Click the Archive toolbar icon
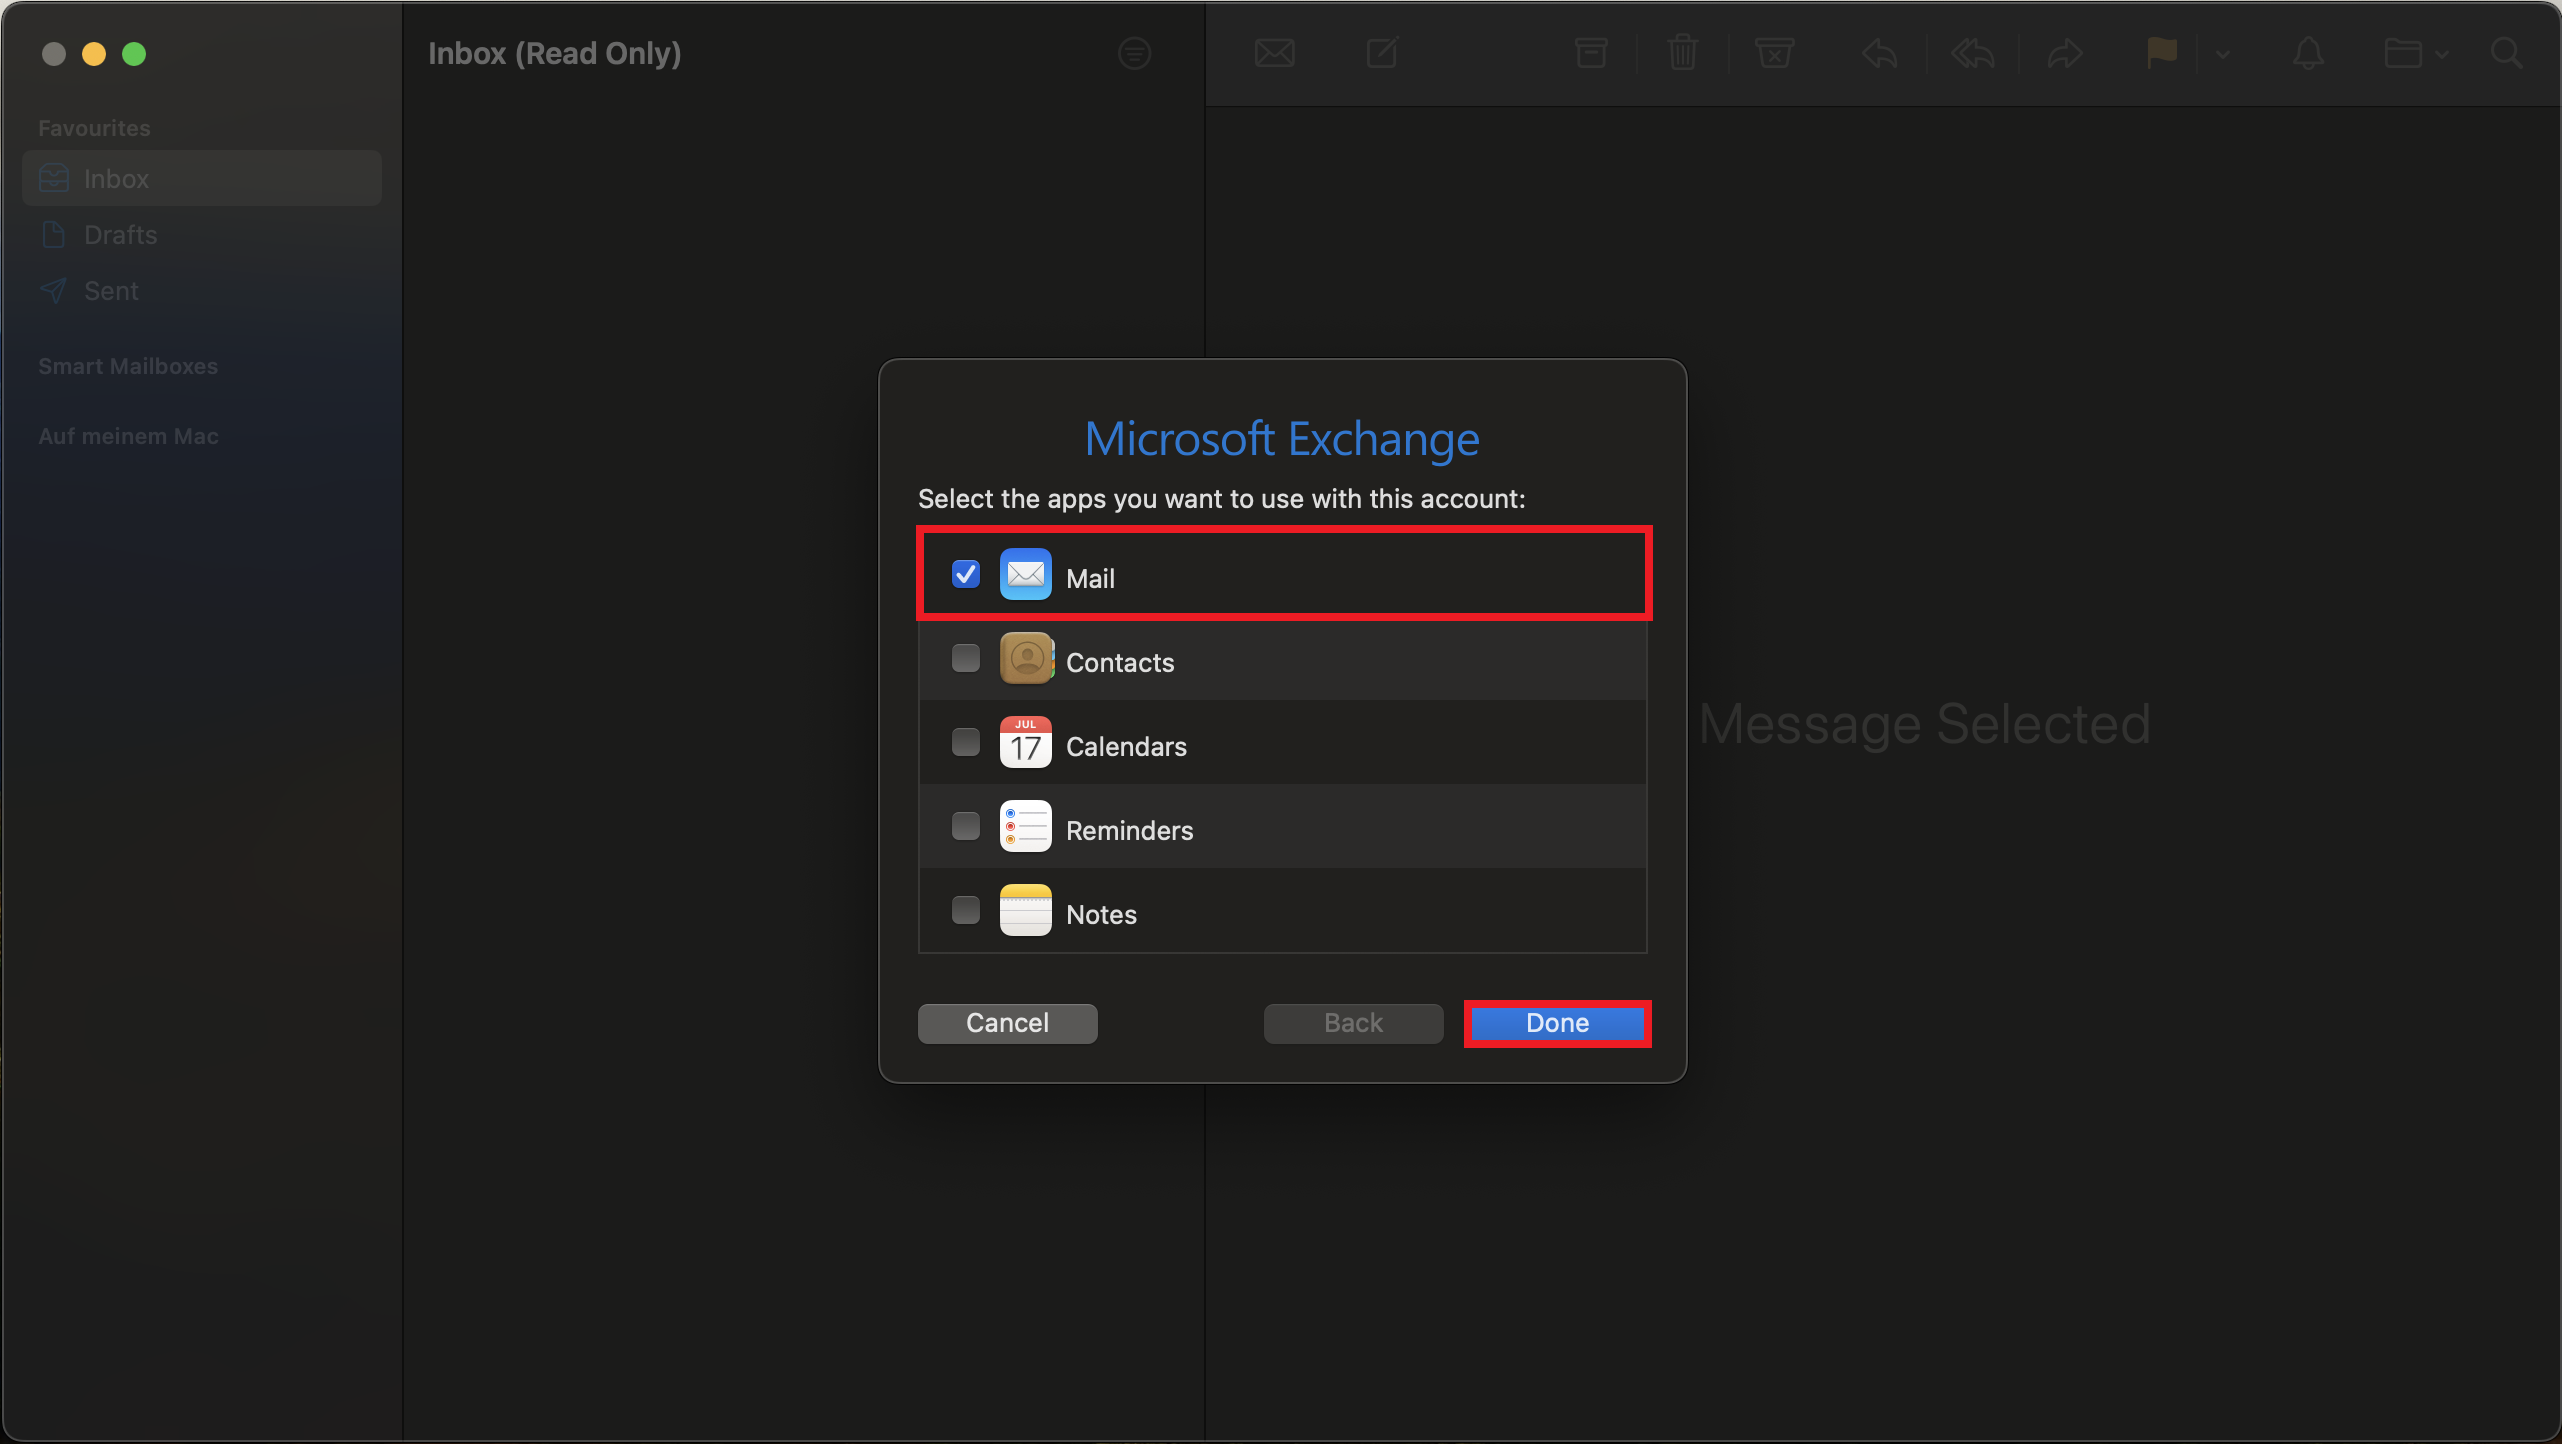2562x1444 pixels. click(x=1590, y=53)
